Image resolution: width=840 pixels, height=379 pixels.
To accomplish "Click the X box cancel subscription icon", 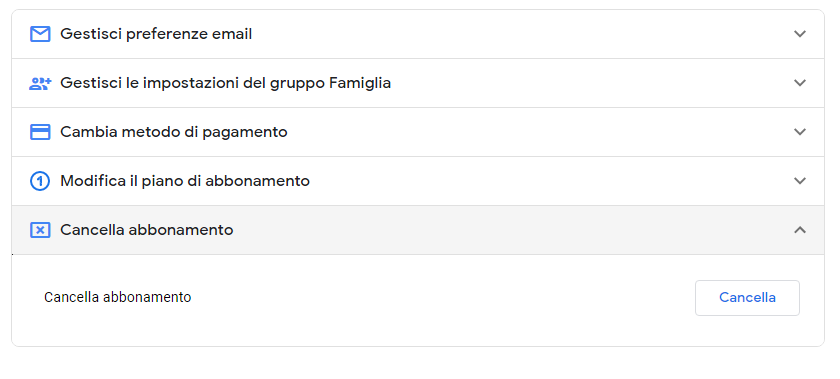I will pos(40,231).
